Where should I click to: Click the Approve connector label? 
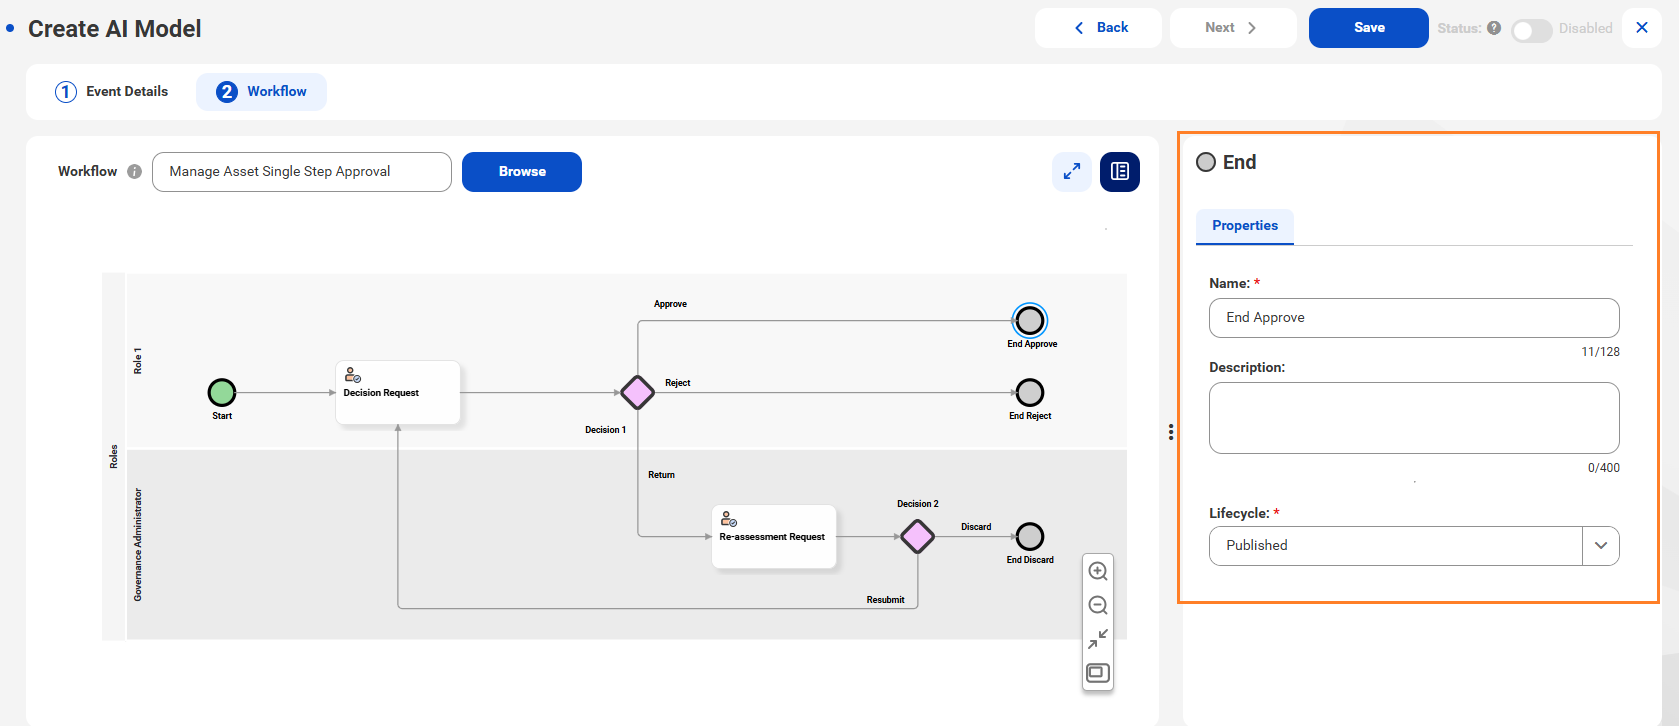pyautogui.click(x=670, y=304)
